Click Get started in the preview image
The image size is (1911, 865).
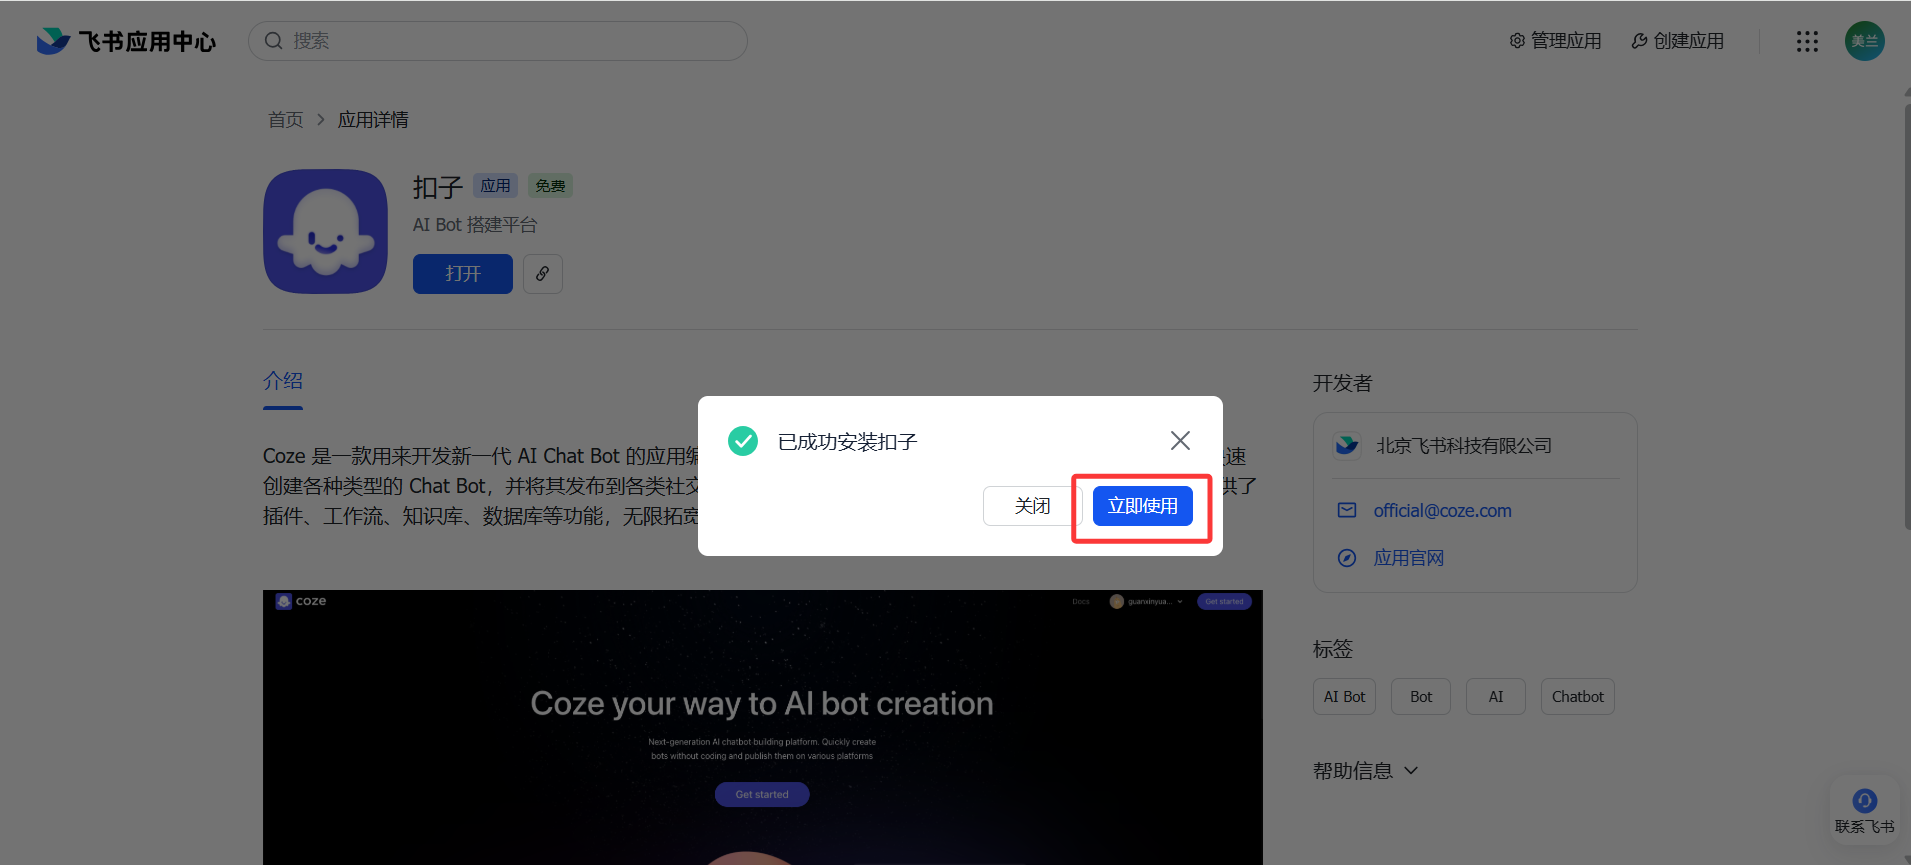[x=762, y=794]
